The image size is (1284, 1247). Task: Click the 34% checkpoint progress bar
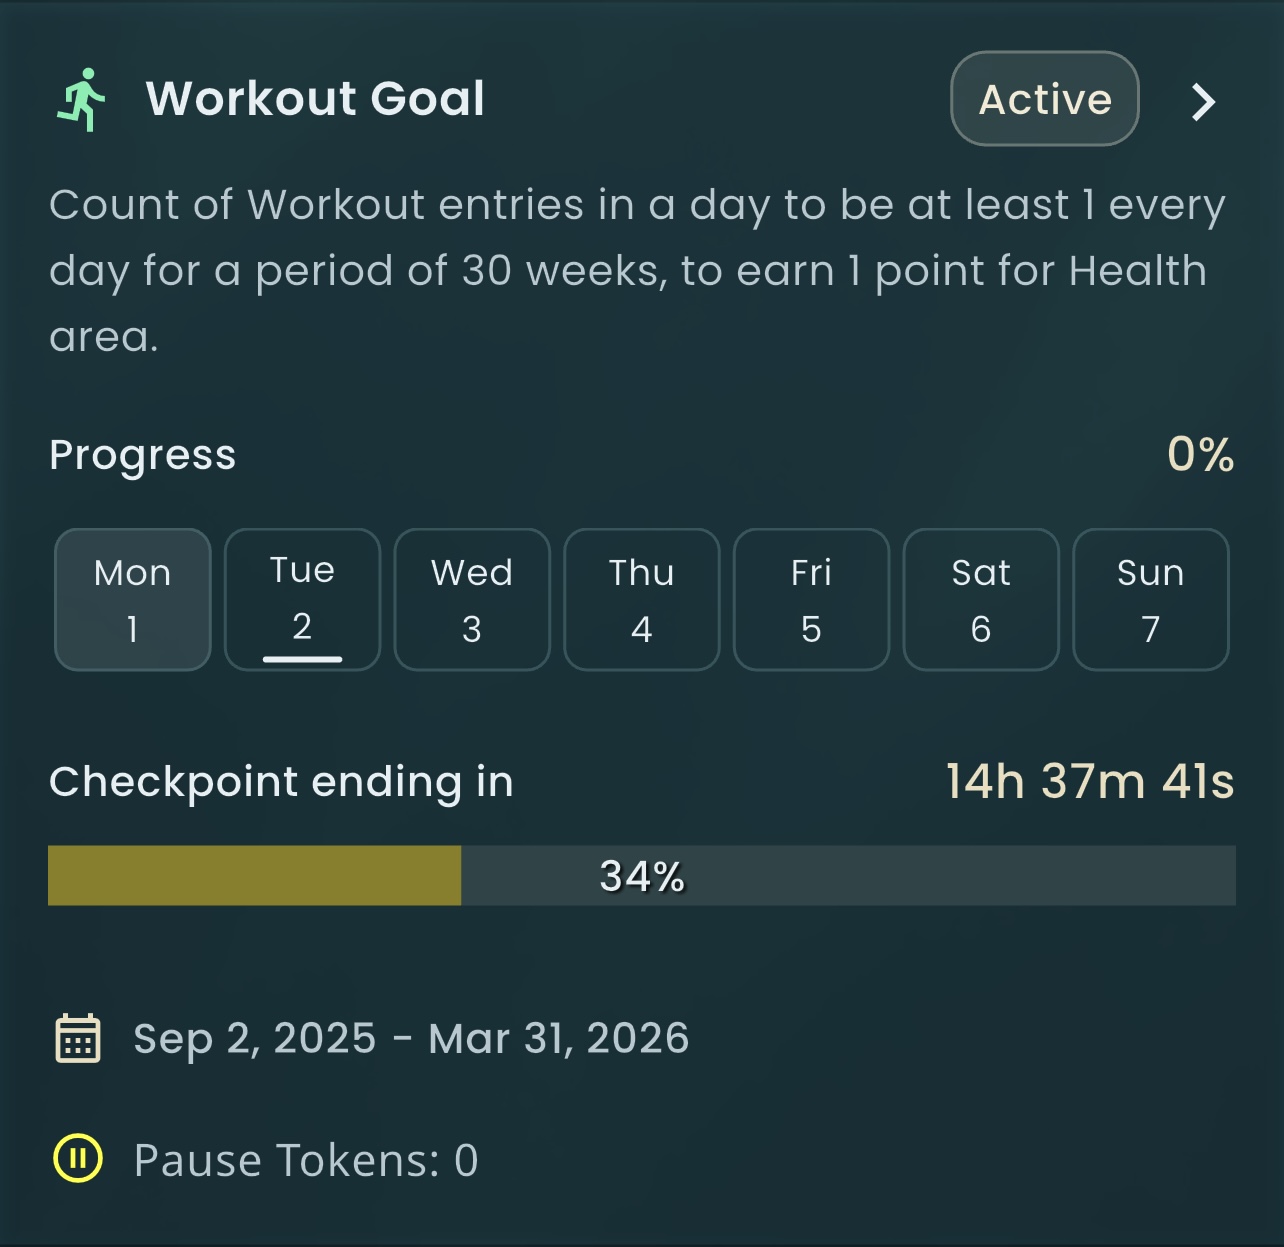click(x=642, y=876)
